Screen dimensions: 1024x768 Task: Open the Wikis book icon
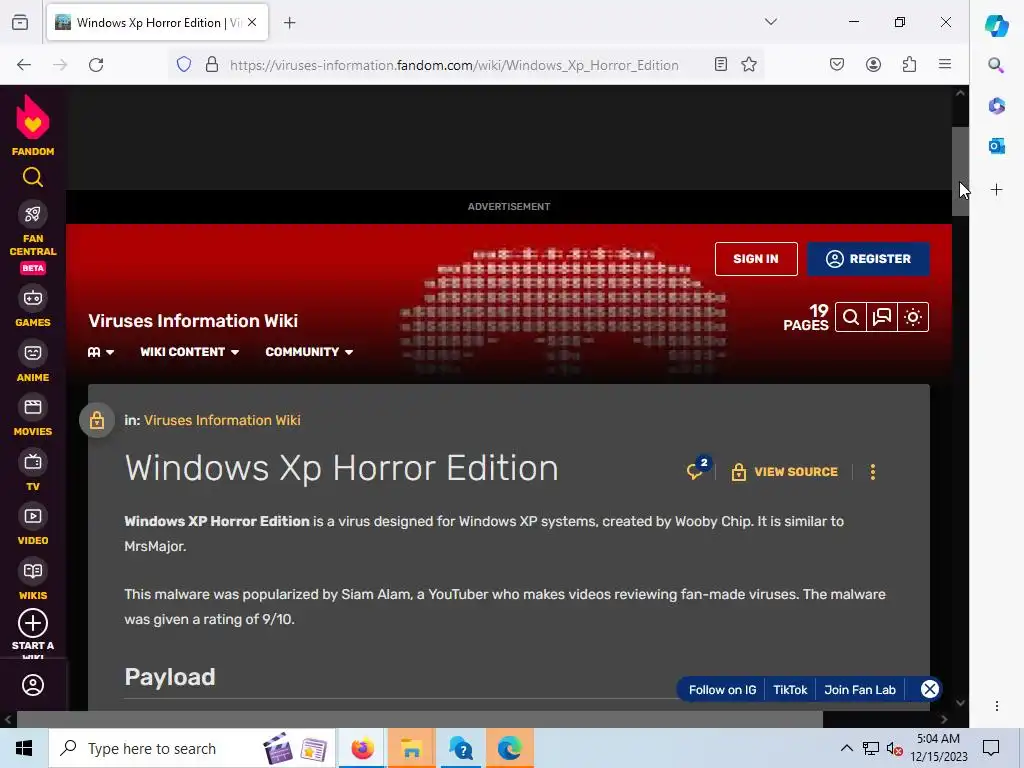33,571
